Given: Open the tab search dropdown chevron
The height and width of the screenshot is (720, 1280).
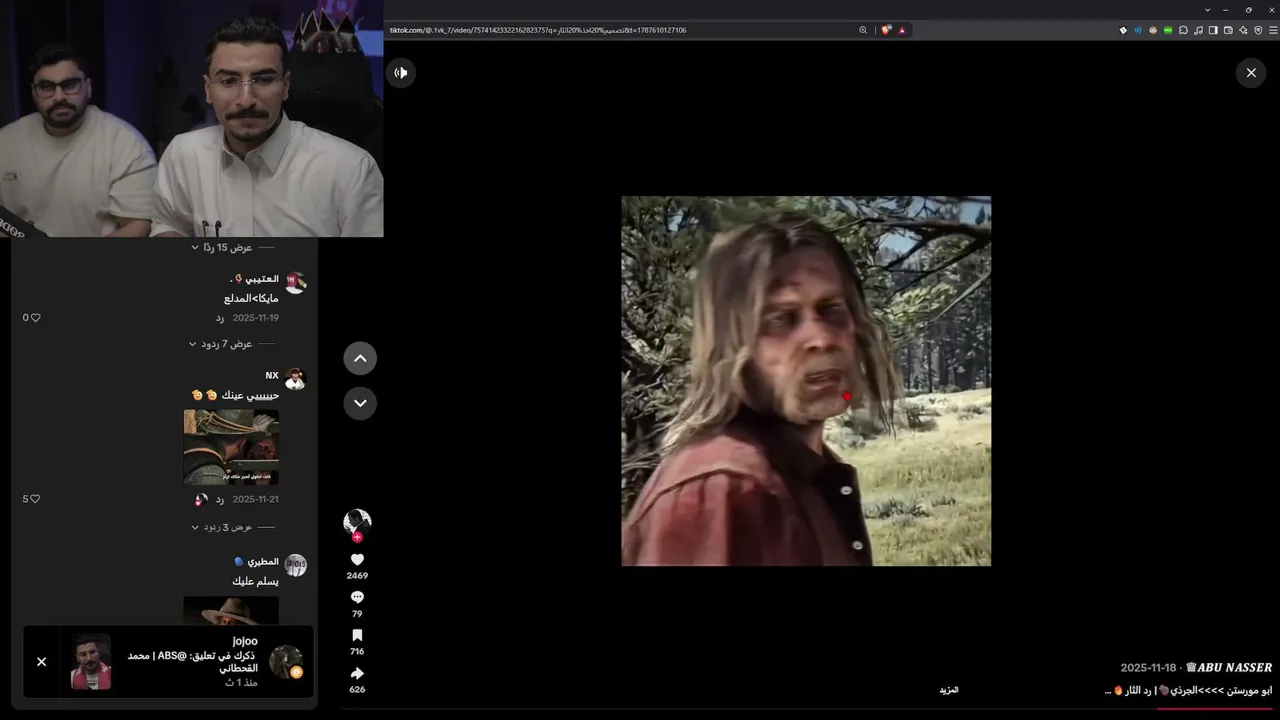Looking at the screenshot, I should point(1208,9).
